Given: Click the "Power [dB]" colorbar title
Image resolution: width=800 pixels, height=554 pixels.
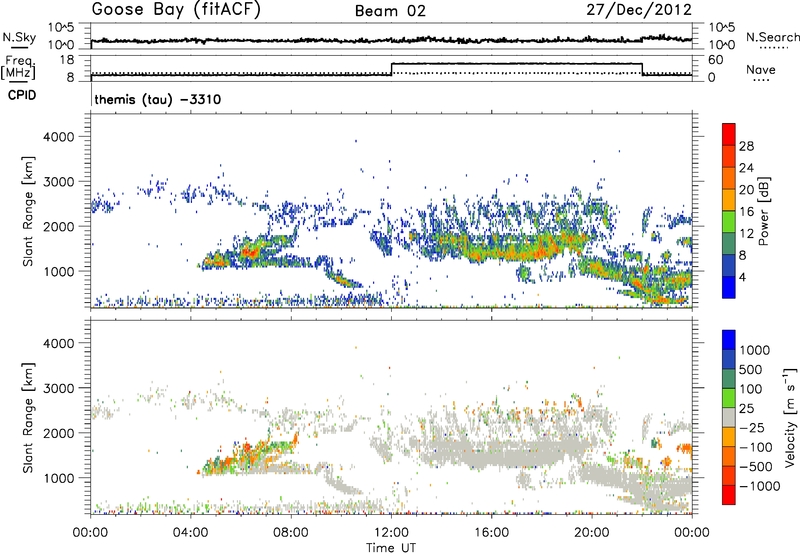Looking at the screenshot, I should (x=763, y=211).
